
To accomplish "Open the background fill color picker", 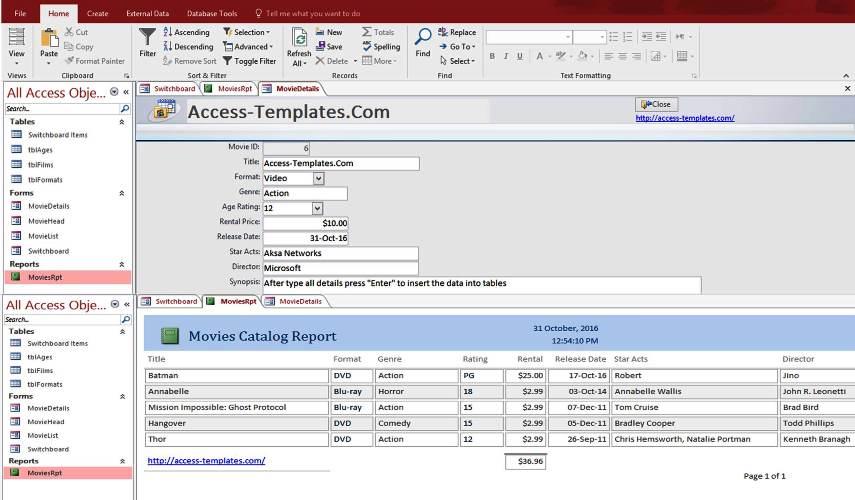I will coord(593,56).
